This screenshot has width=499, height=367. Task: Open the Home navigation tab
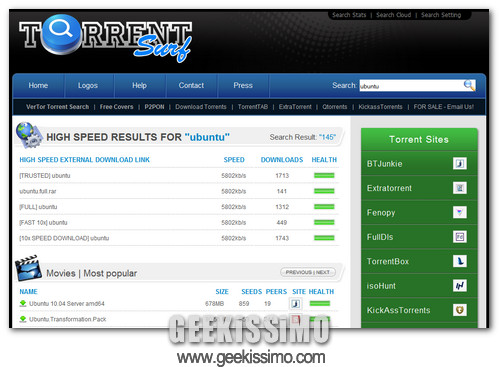coord(38,85)
